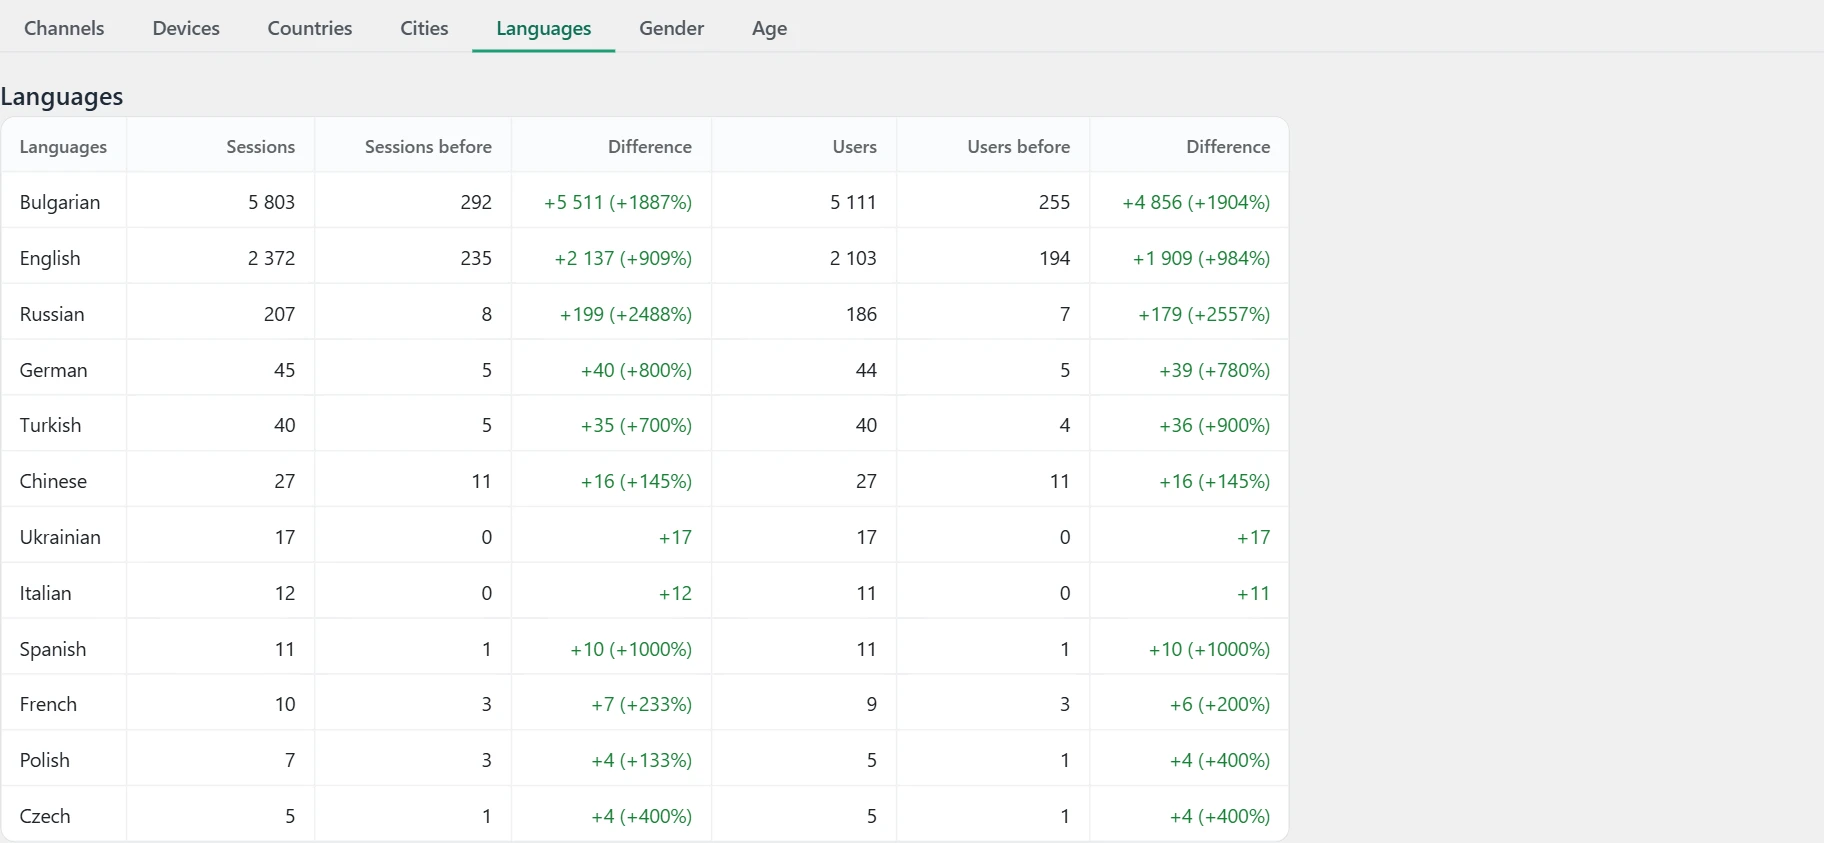Show the Gender tab

click(x=672, y=28)
